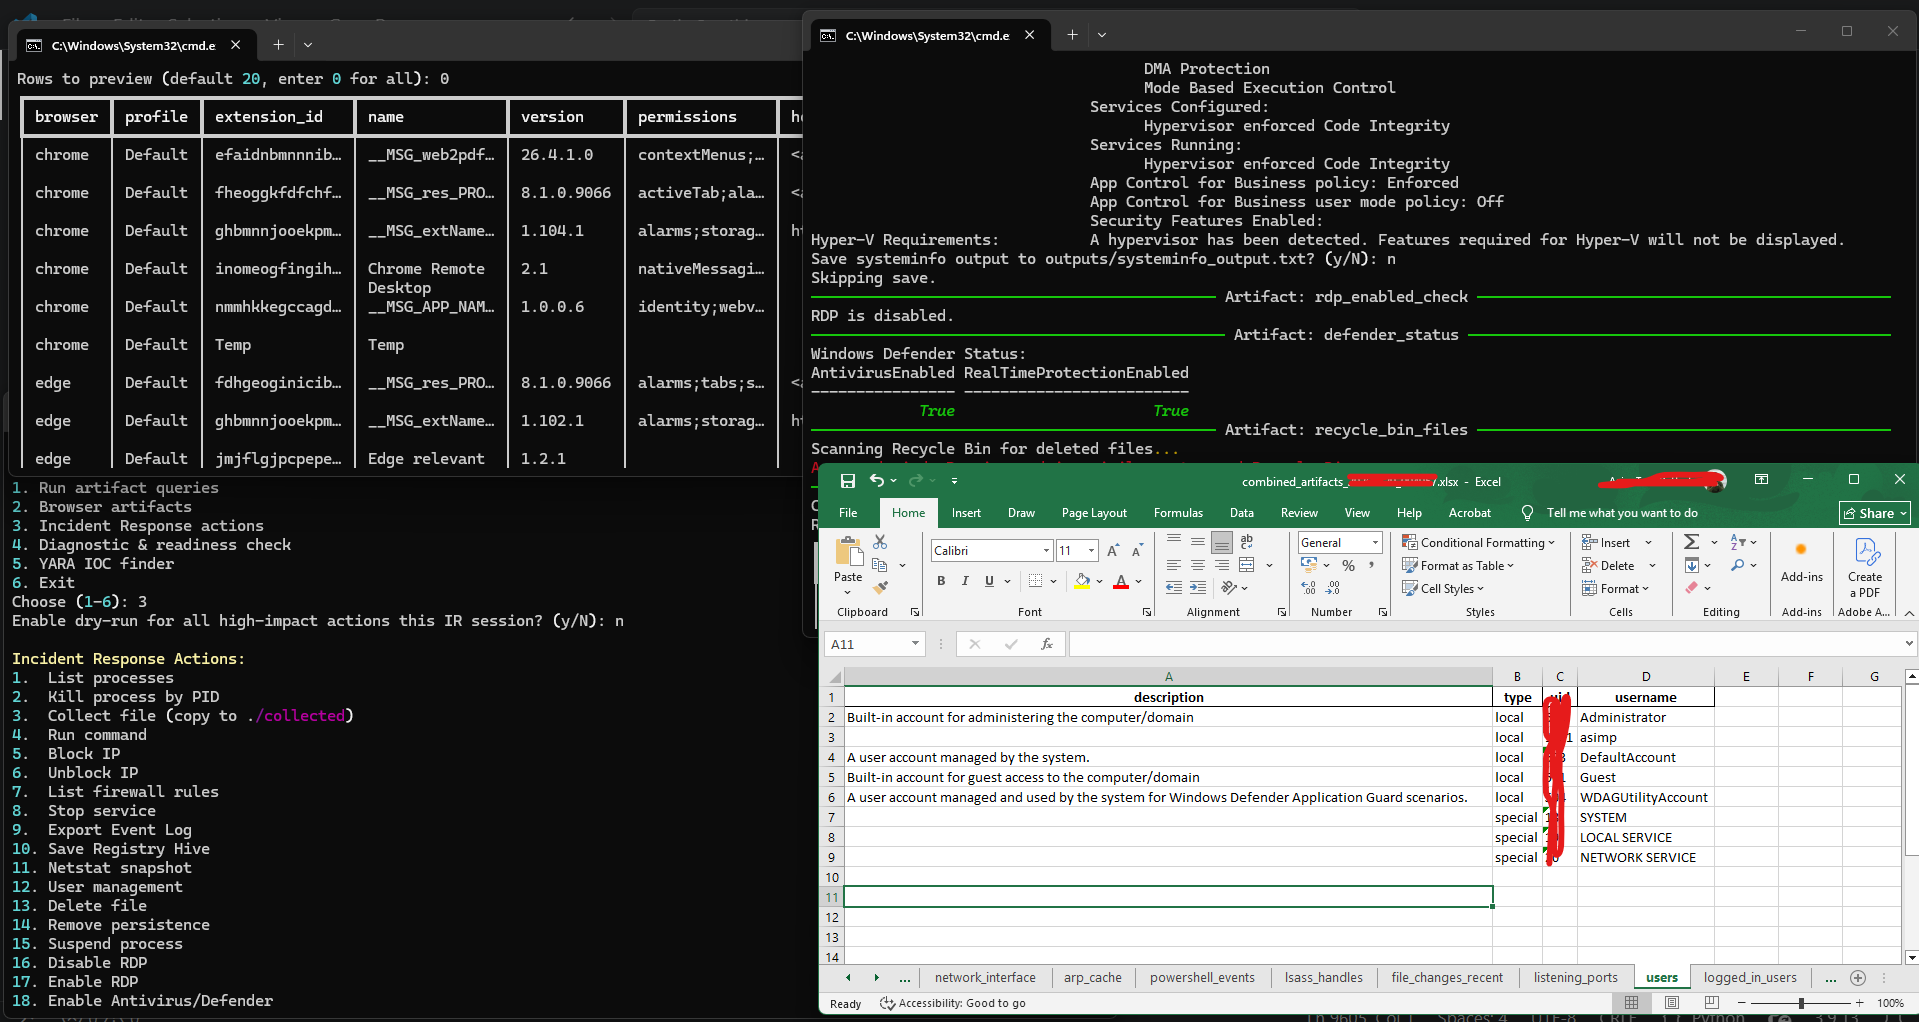Click Insert Function fx icon
The image size is (1919, 1022).
(x=1047, y=644)
